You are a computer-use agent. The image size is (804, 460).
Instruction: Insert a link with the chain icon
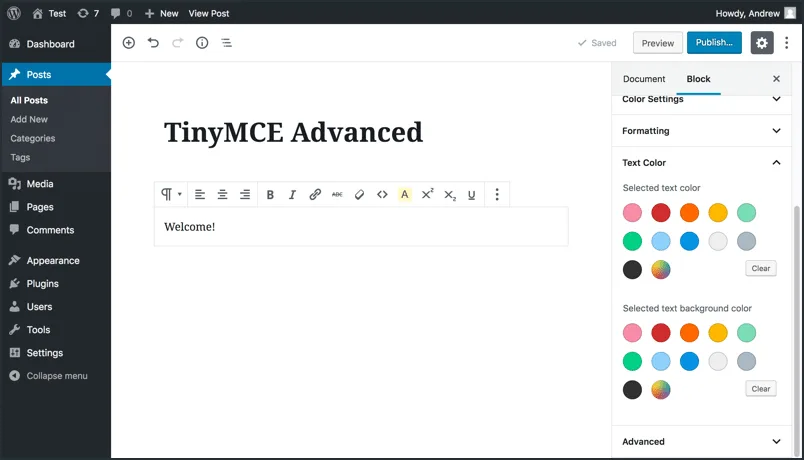click(x=315, y=195)
